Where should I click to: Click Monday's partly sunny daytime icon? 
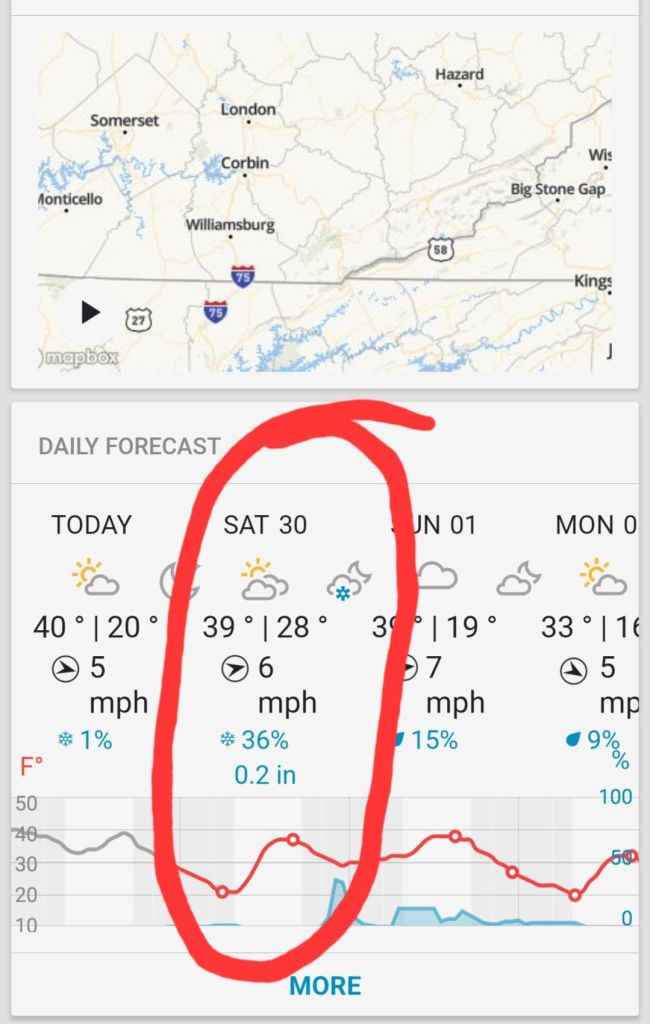click(x=602, y=577)
